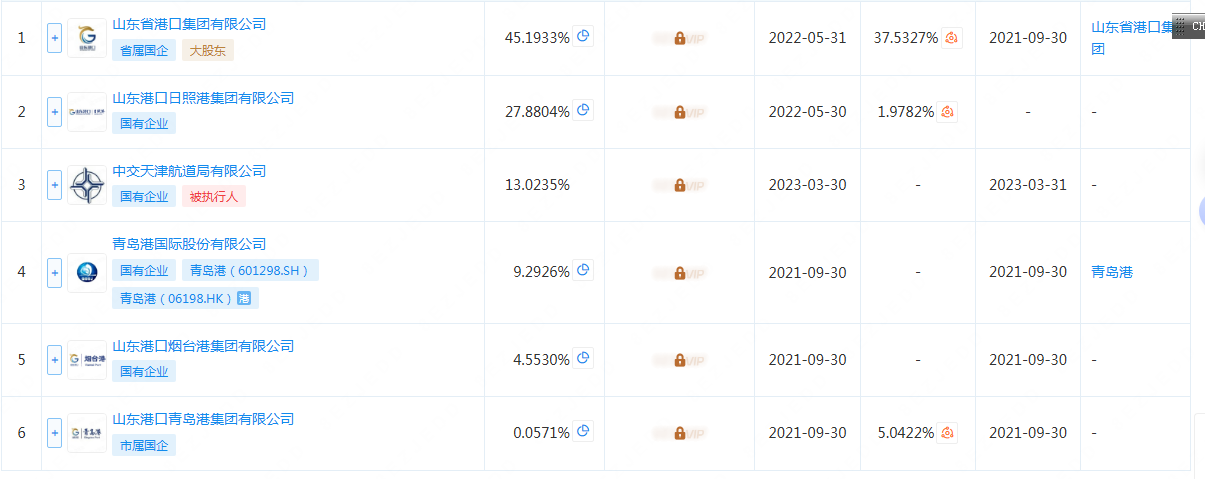Click orange equity icon beside 5.0422%

948,433
